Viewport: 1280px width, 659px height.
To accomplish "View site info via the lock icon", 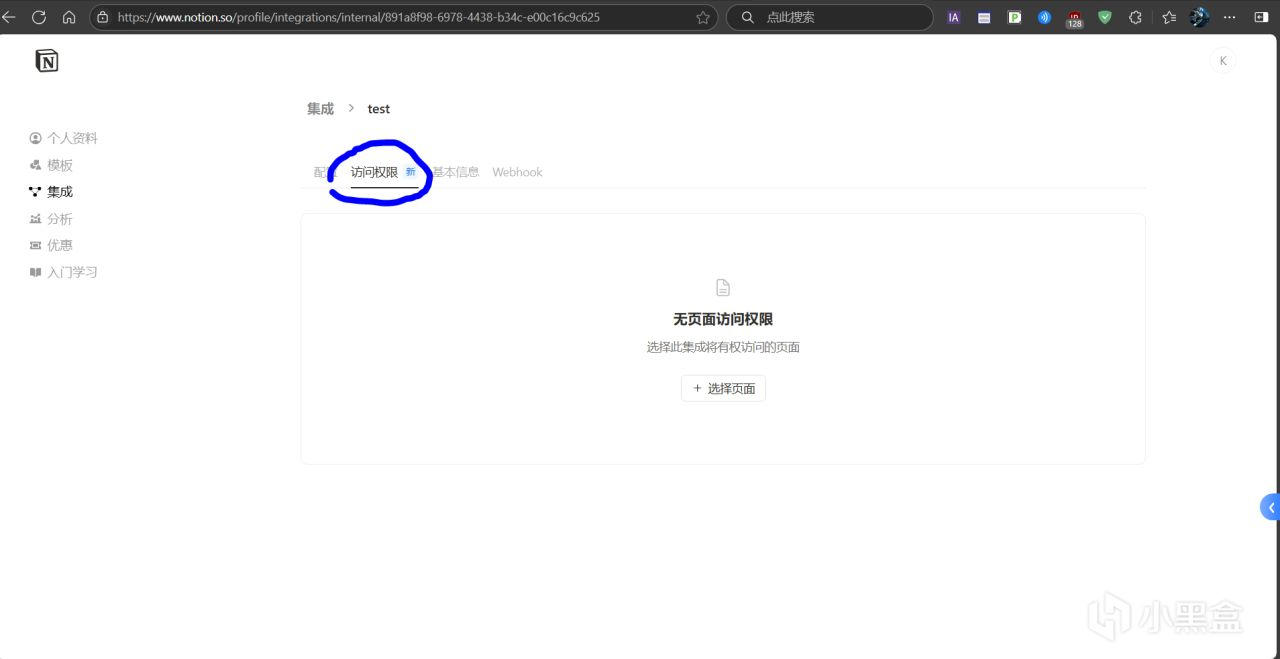I will [x=102, y=17].
